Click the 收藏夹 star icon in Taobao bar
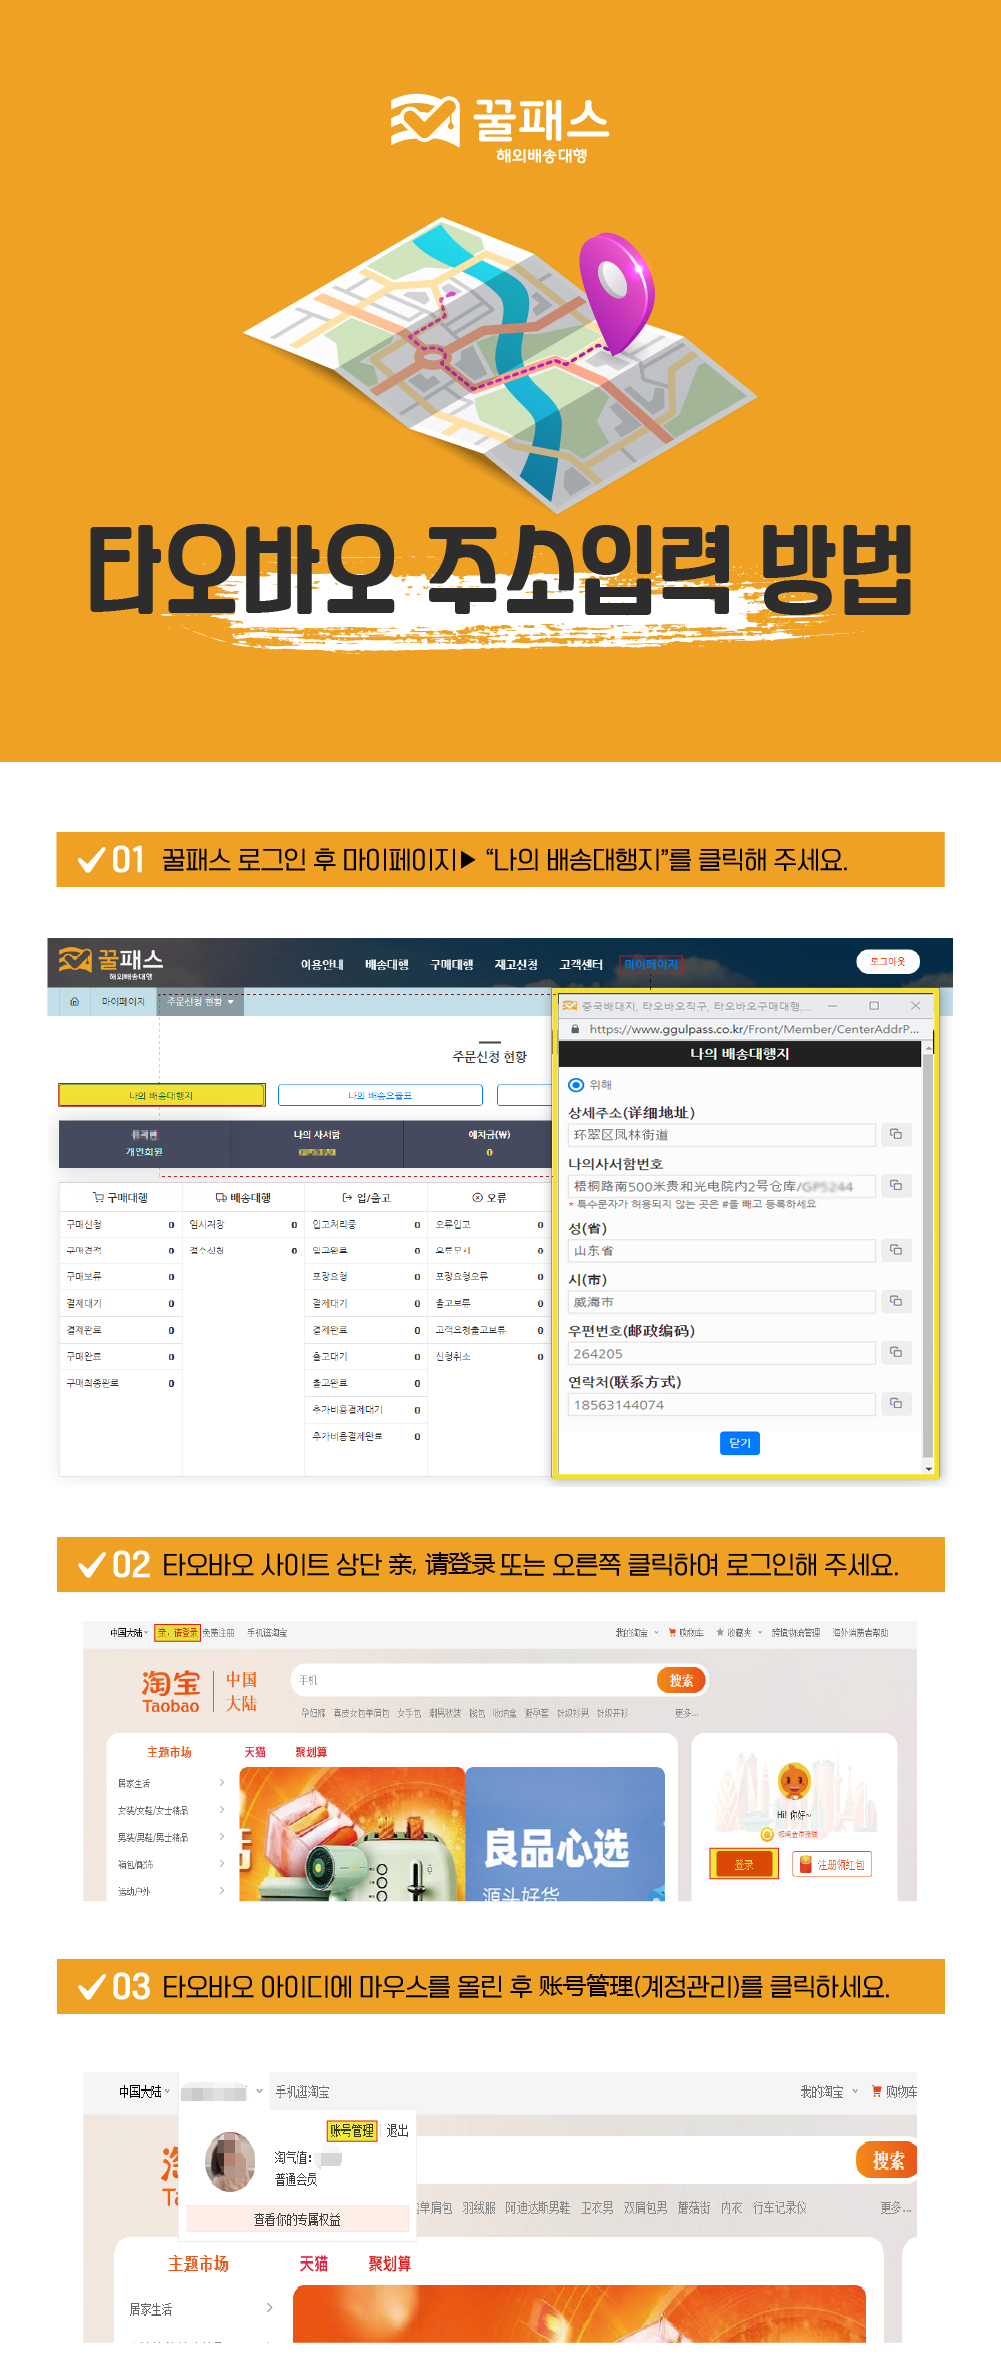The width and height of the screenshot is (1001, 2379). click(x=720, y=1632)
